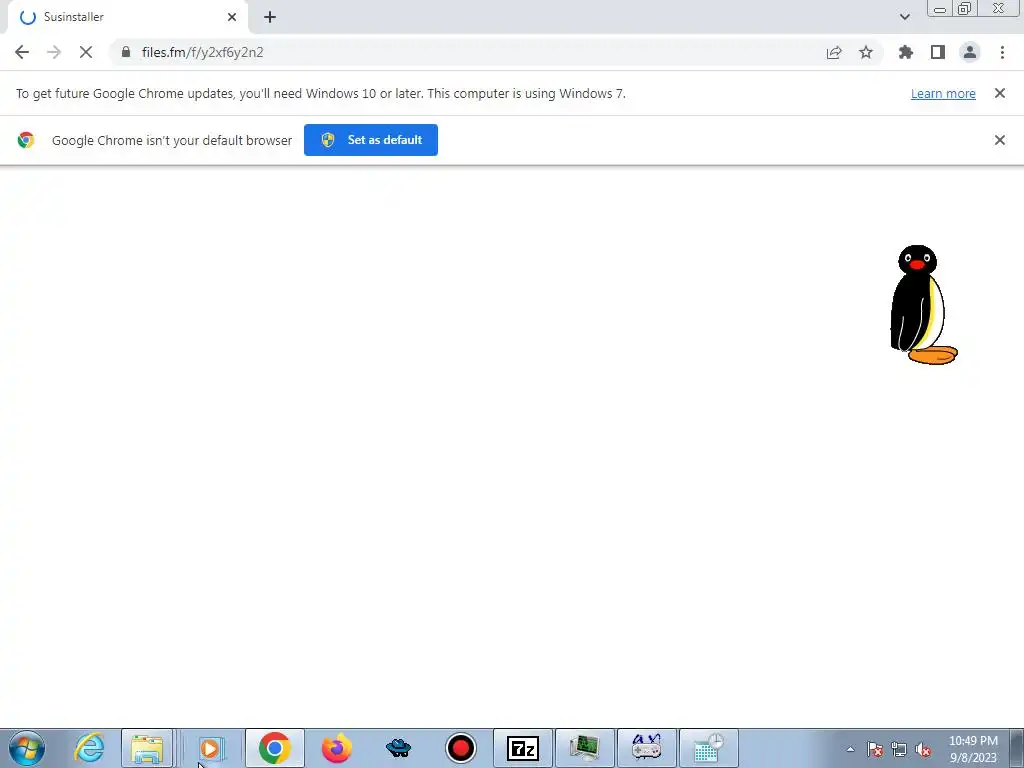The height and width of the screenshot is (768, 1024).
Task: Open the green monitor taskbar app
Action: coord(584,748)
